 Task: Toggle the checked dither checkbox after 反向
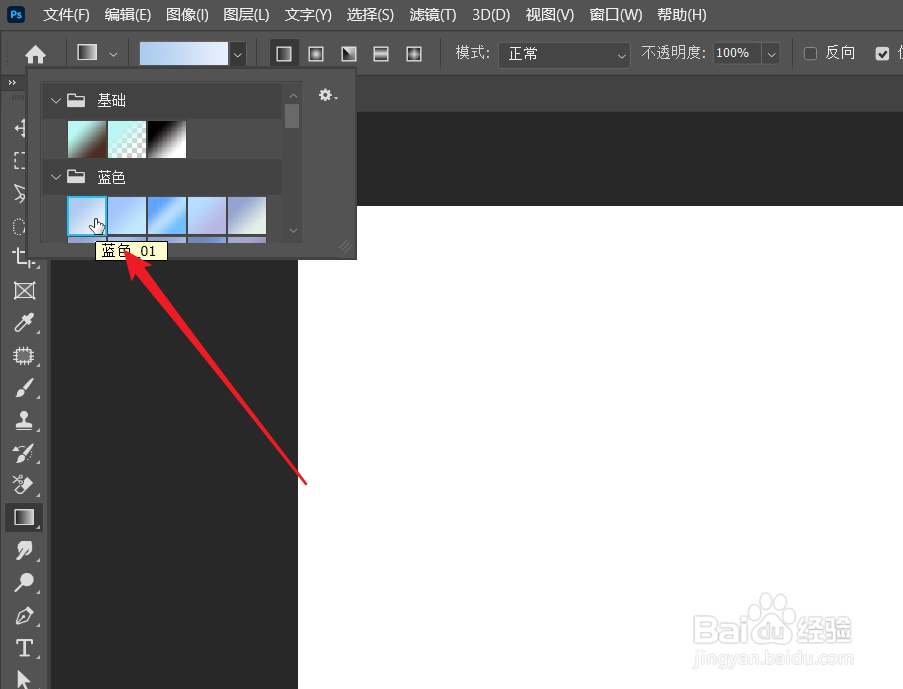click(882, 54)
